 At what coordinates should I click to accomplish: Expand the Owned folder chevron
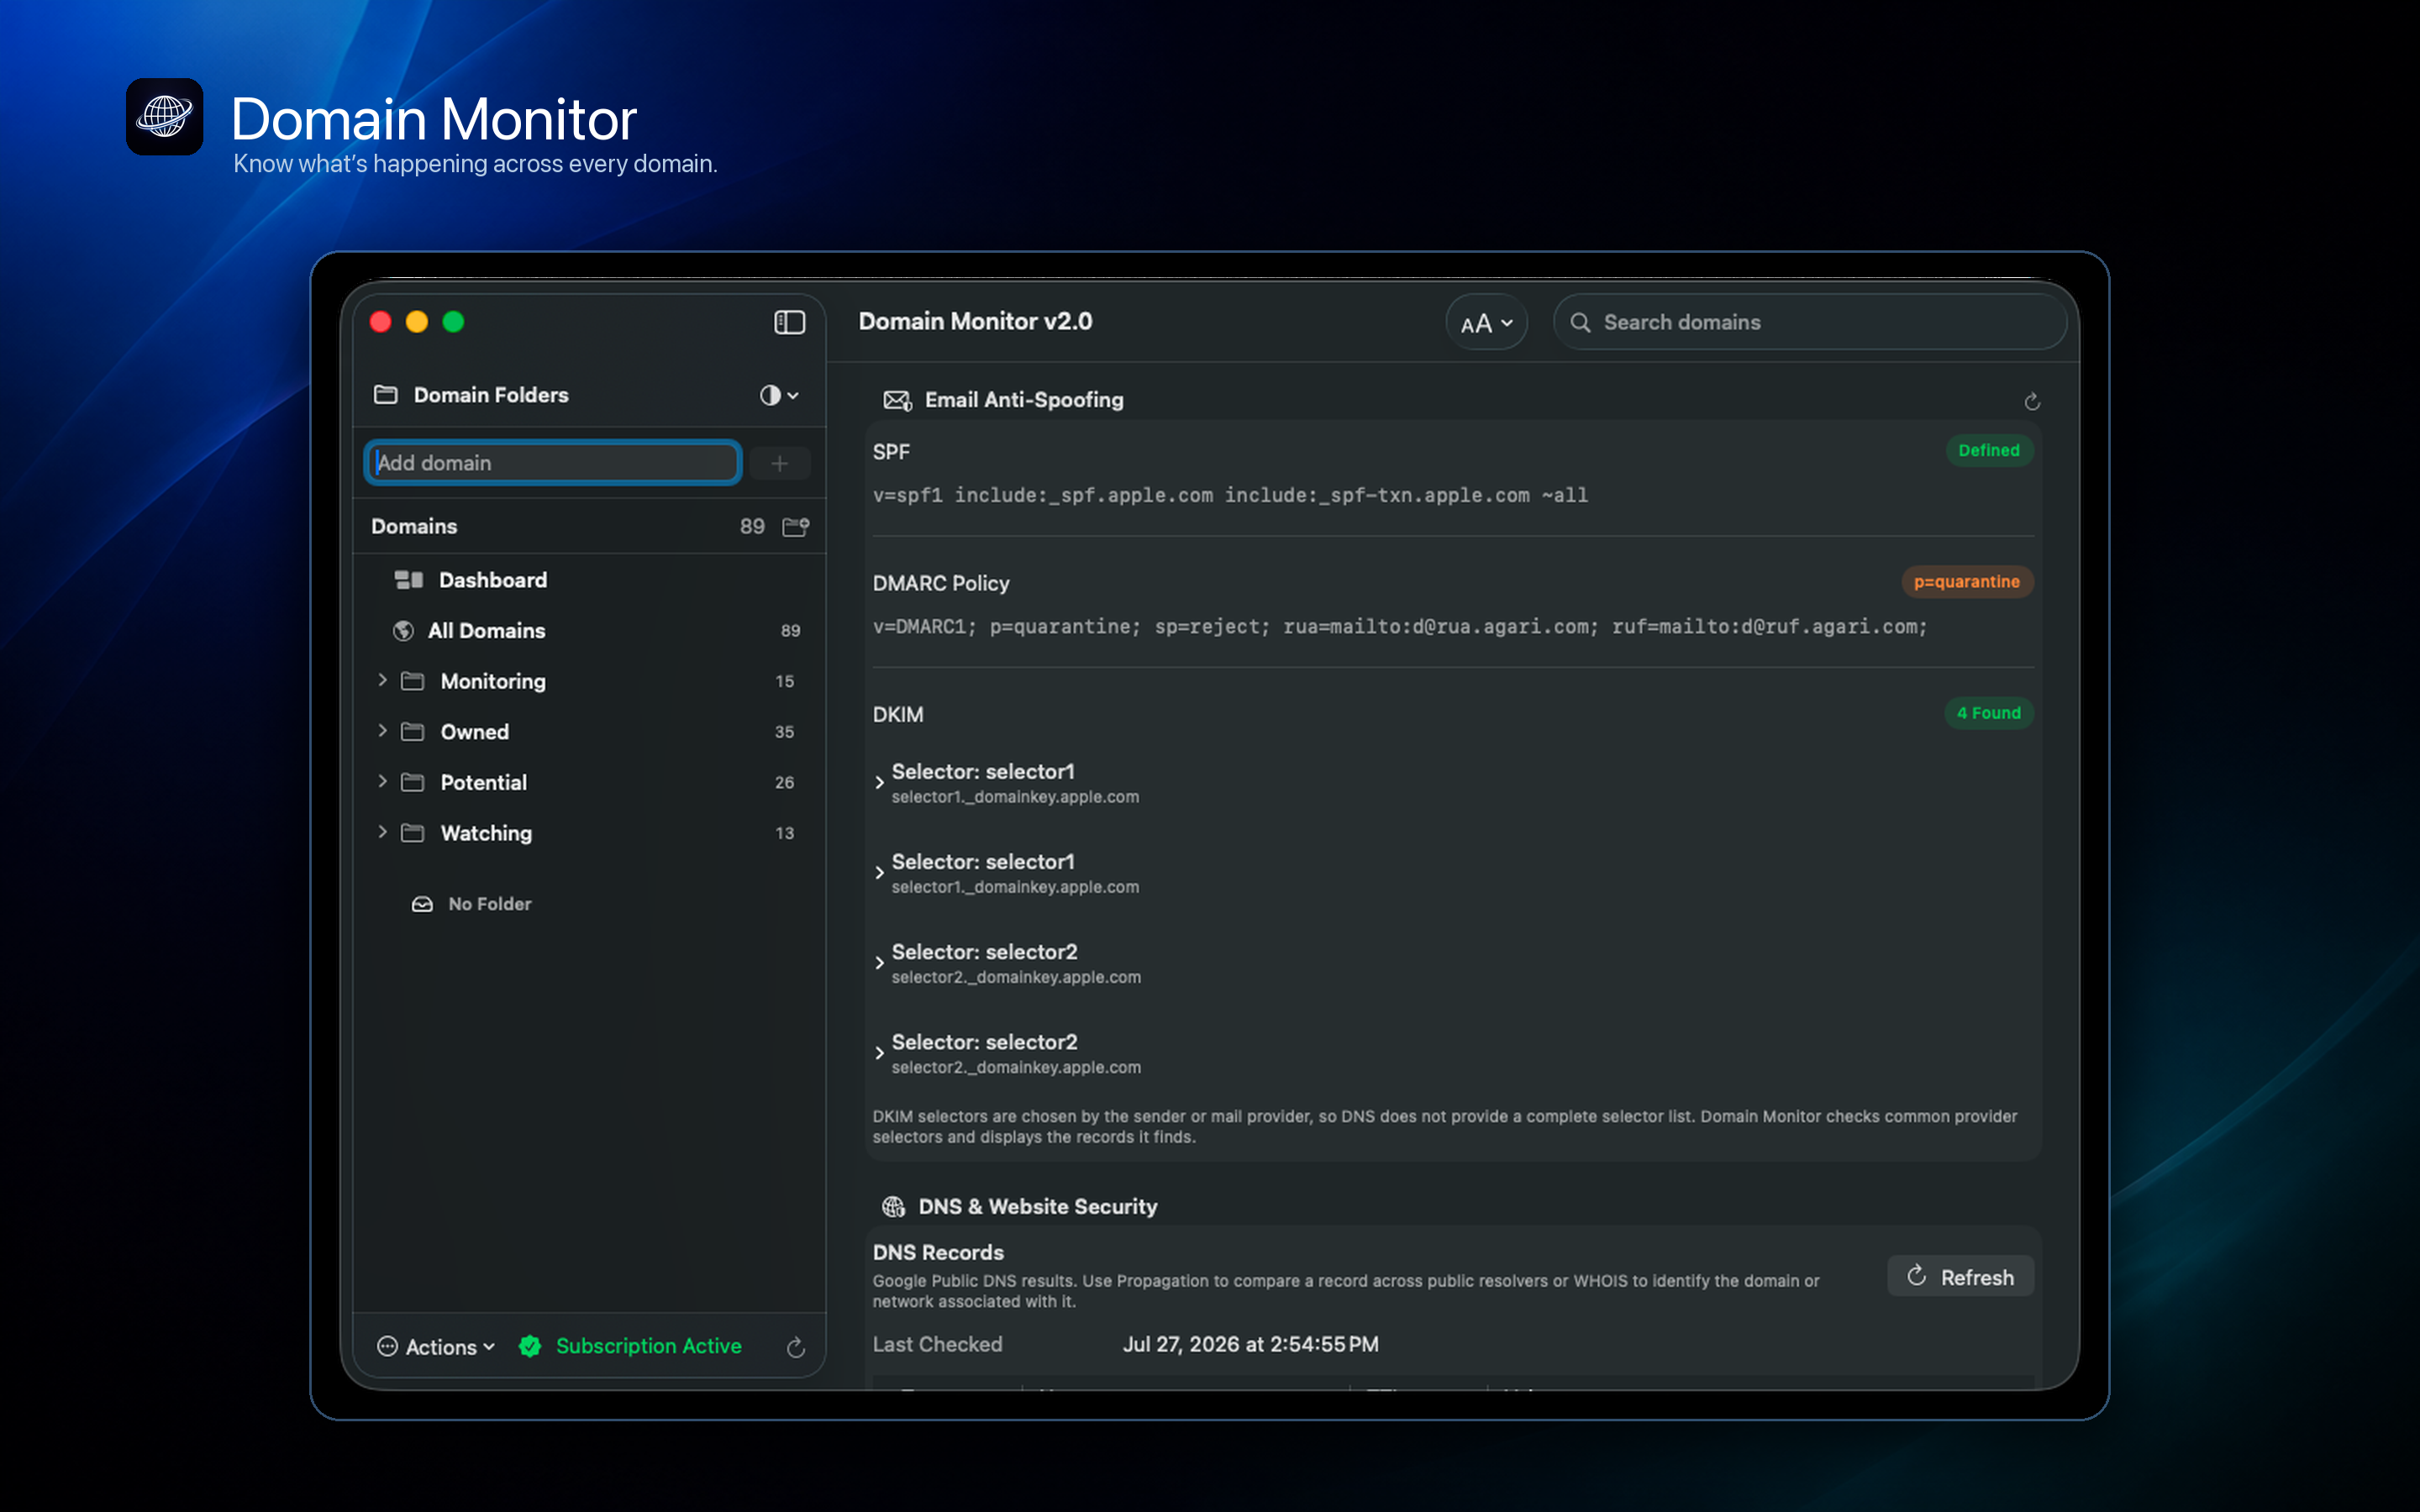[382, 731]
